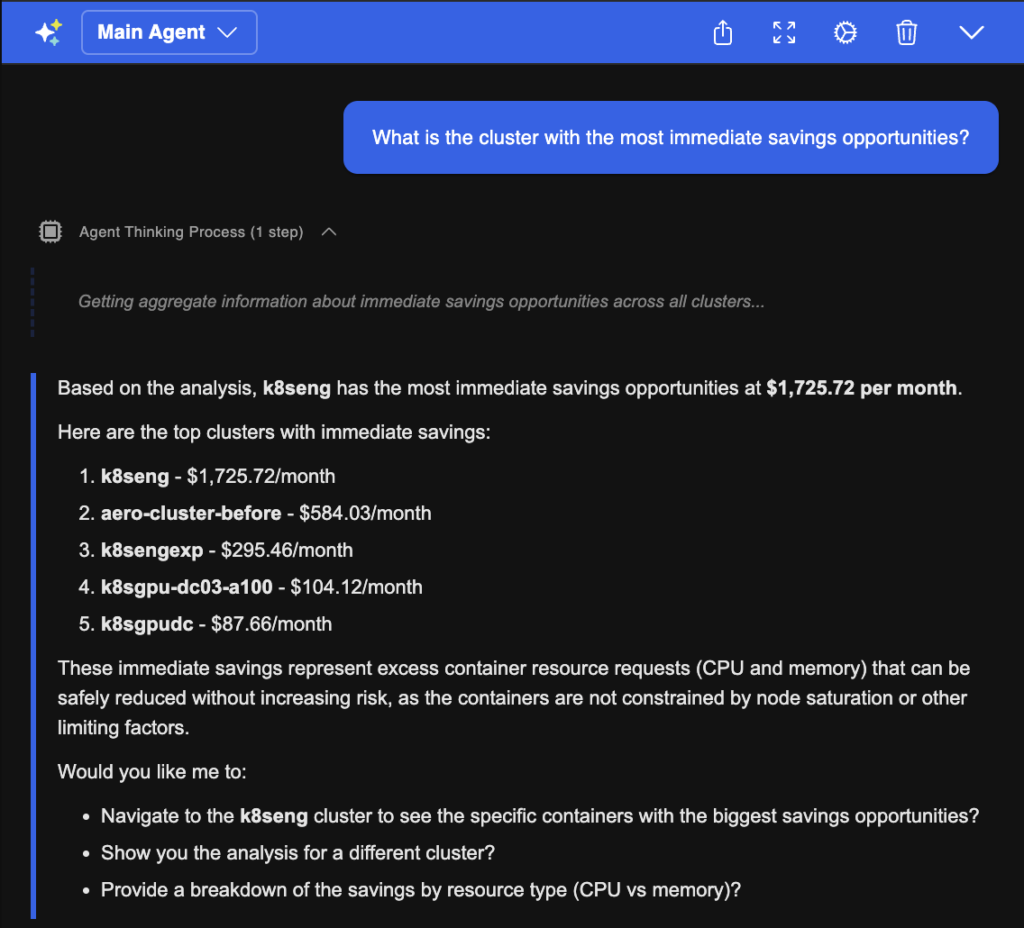This screenshot has height=928, width=1024.
Task: Open the Main Agent selector dropdown
Action: click(x=168, y=31)
